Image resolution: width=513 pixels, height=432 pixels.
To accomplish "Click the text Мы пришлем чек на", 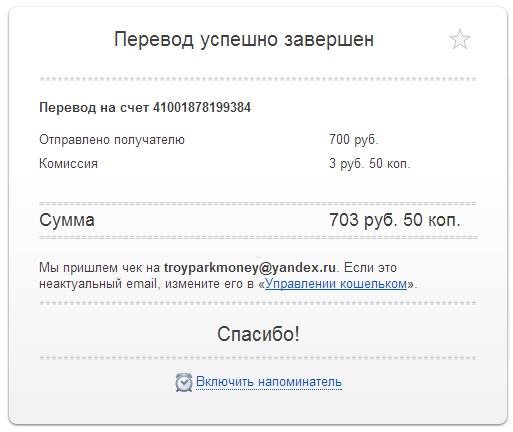I will pos(100,268).
